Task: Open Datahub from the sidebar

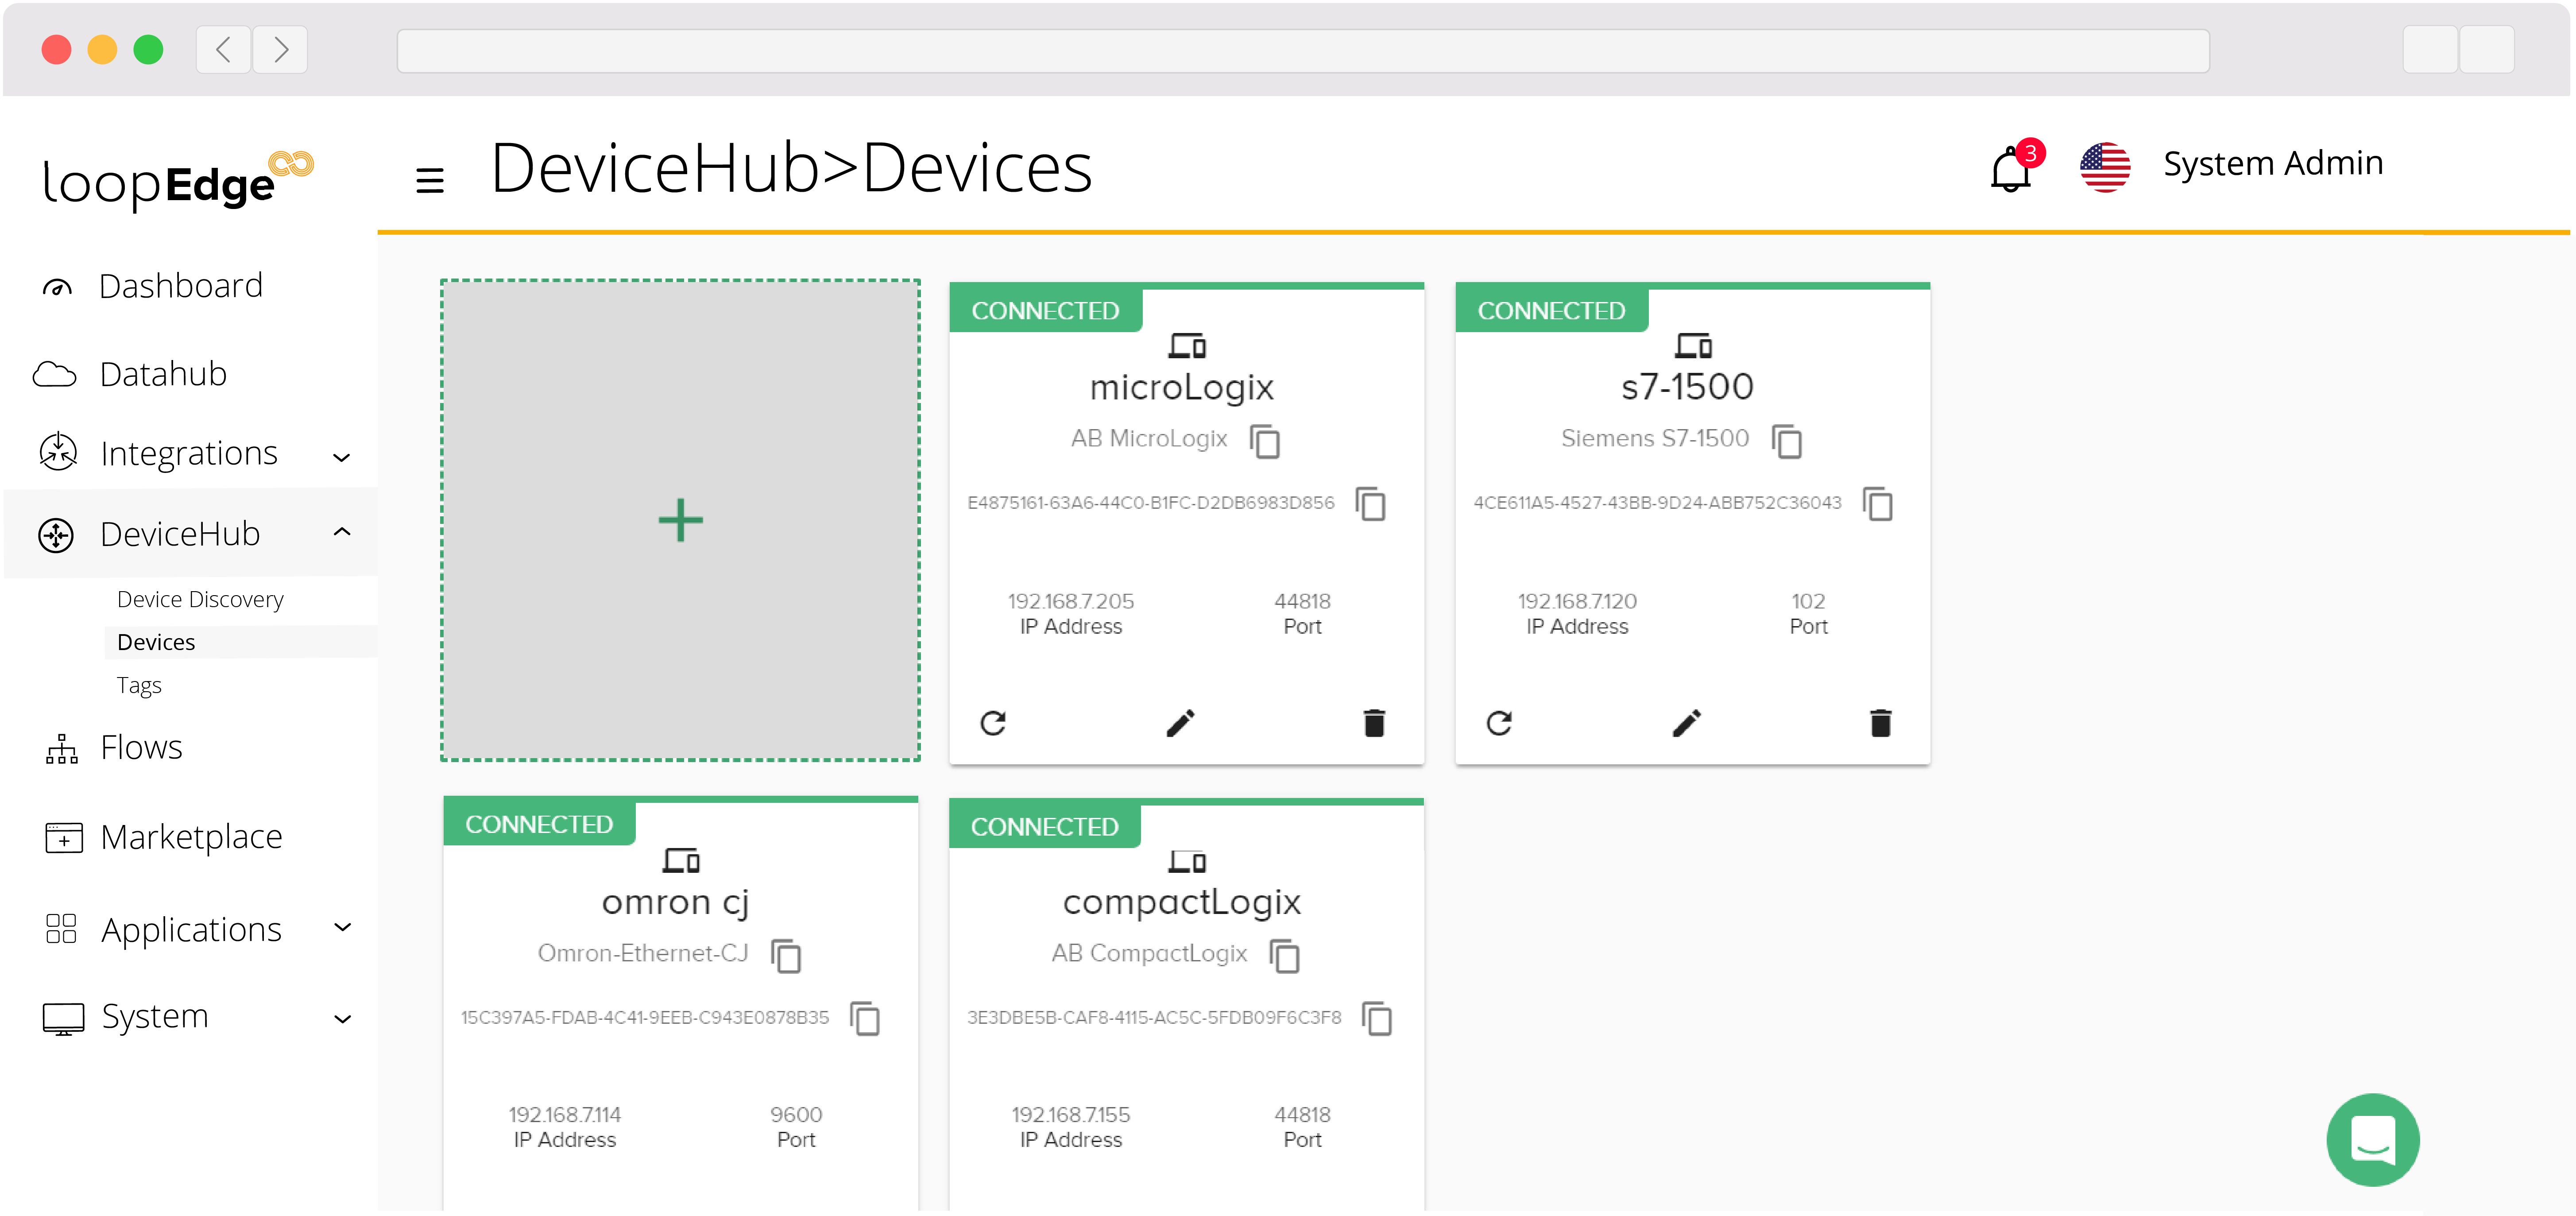Action: (164, 374)
